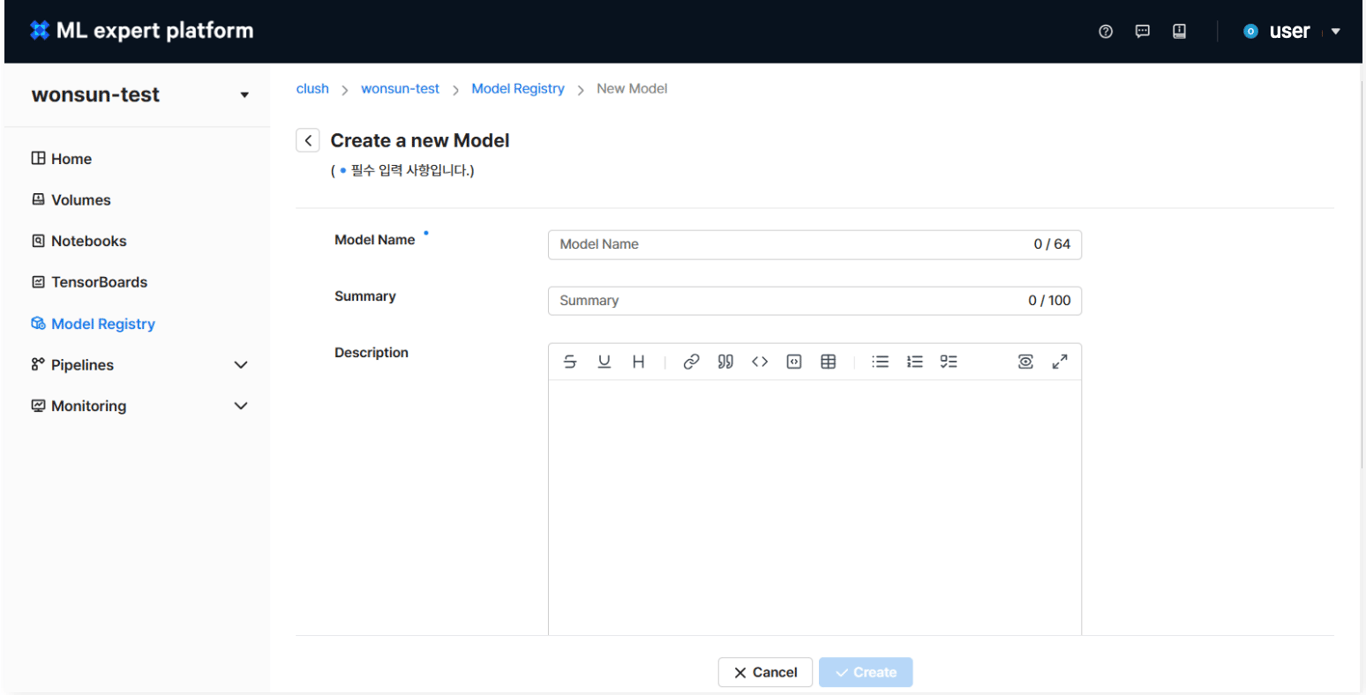The image size is (1366, 695).
Task: Click the Volumes sidebar icon
Action: [38, 199]
